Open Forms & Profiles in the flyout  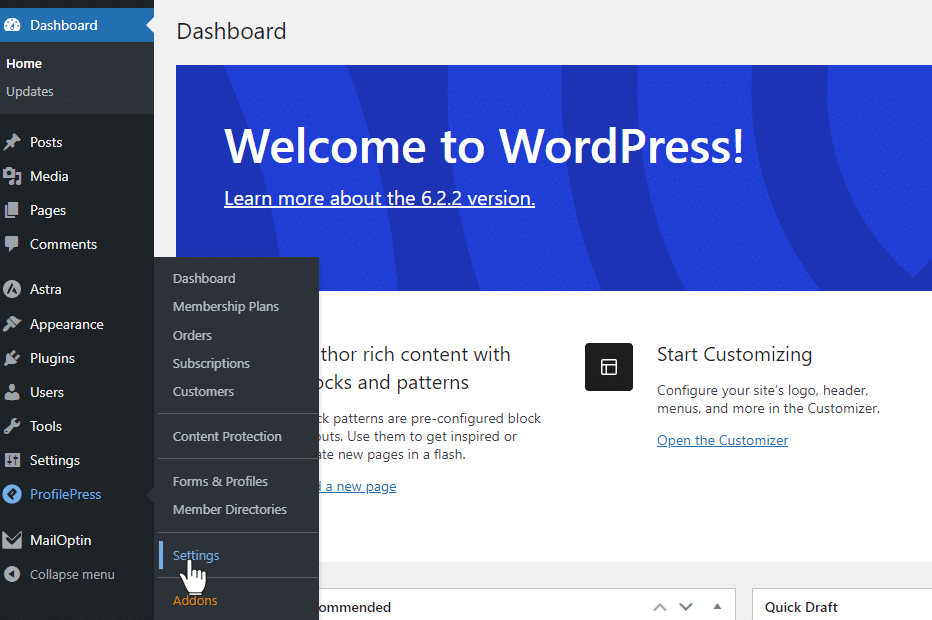point(220,481)
